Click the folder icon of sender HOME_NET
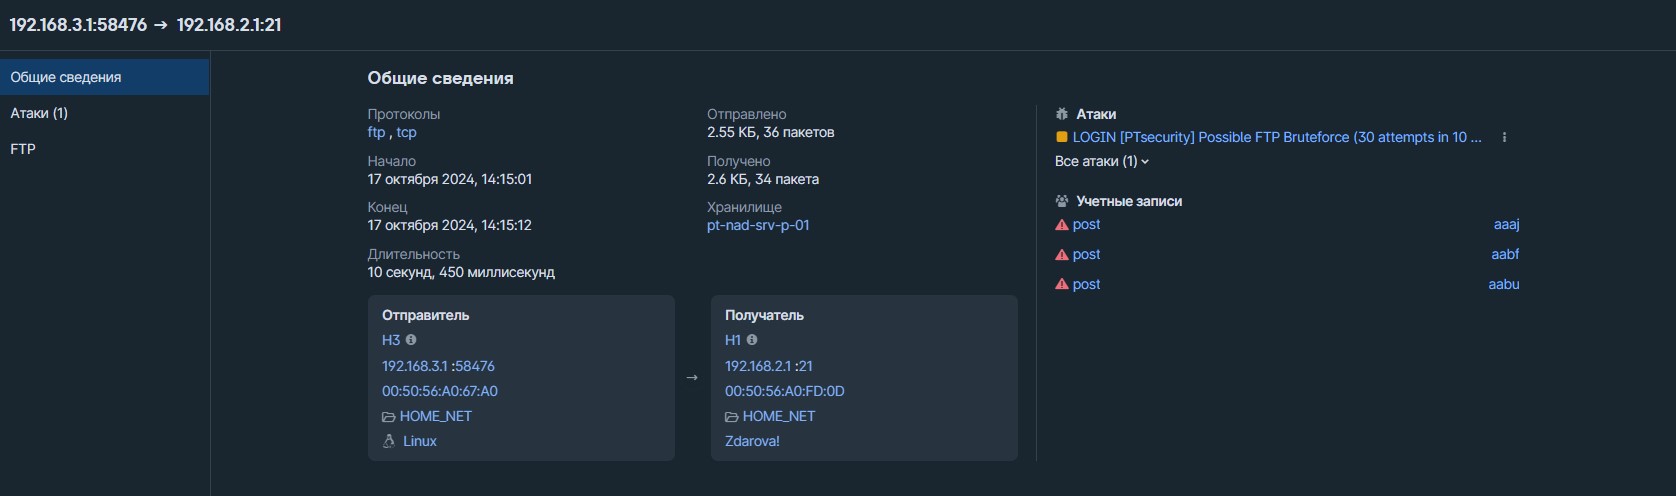 [x=389, y=417]
